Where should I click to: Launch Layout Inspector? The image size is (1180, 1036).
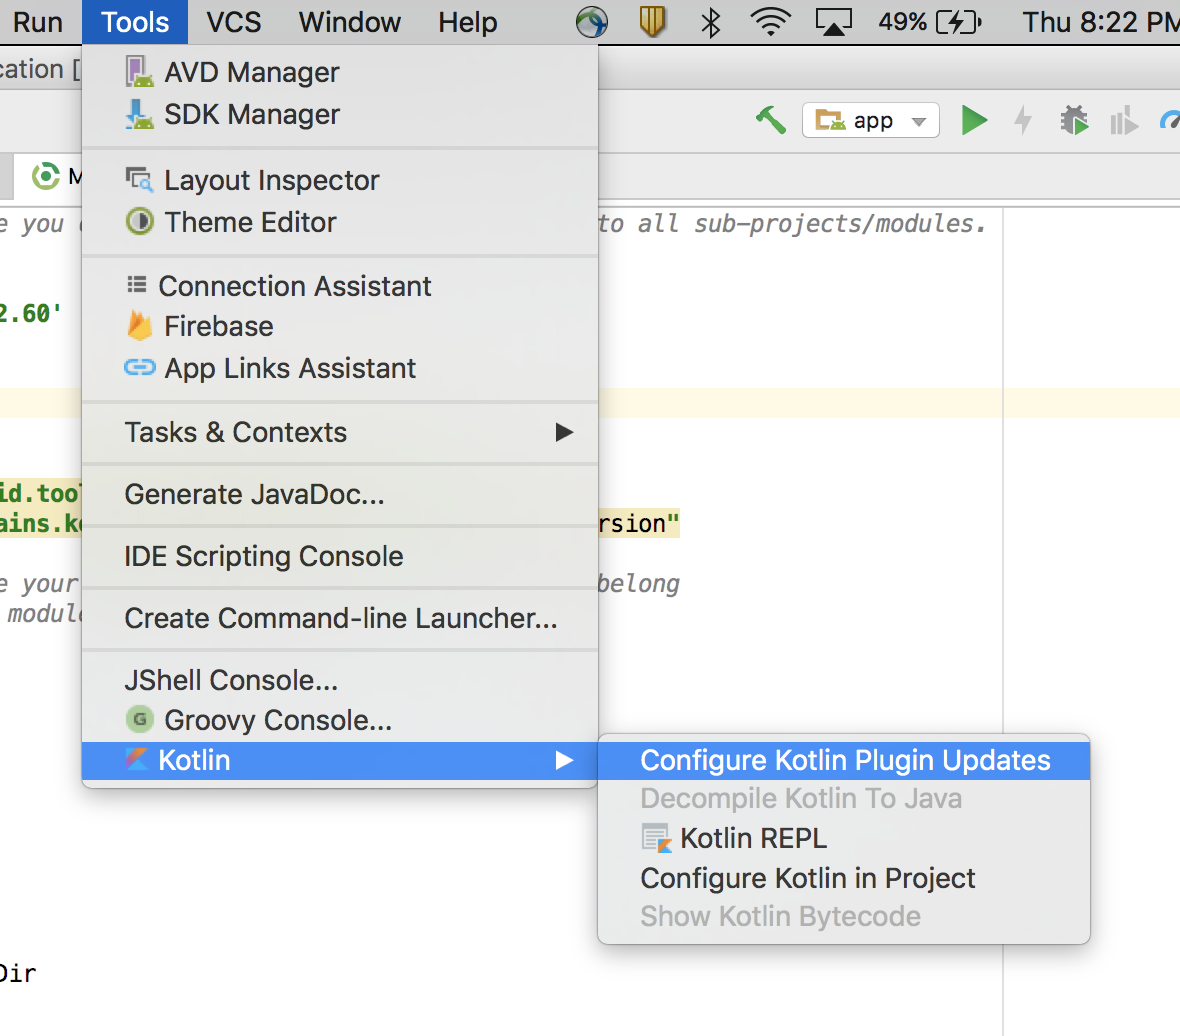click(339, 181)
